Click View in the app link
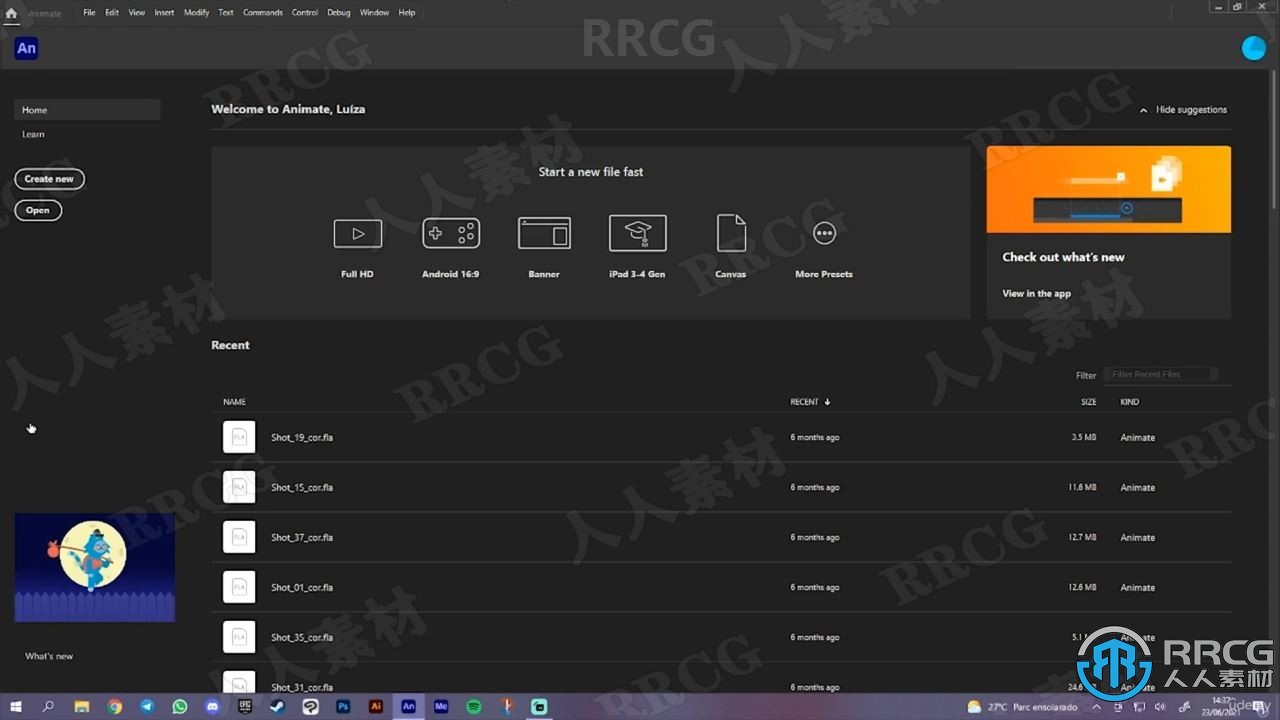The width and height of the screenshot is (1280, 720). [x=1036, y=294]
